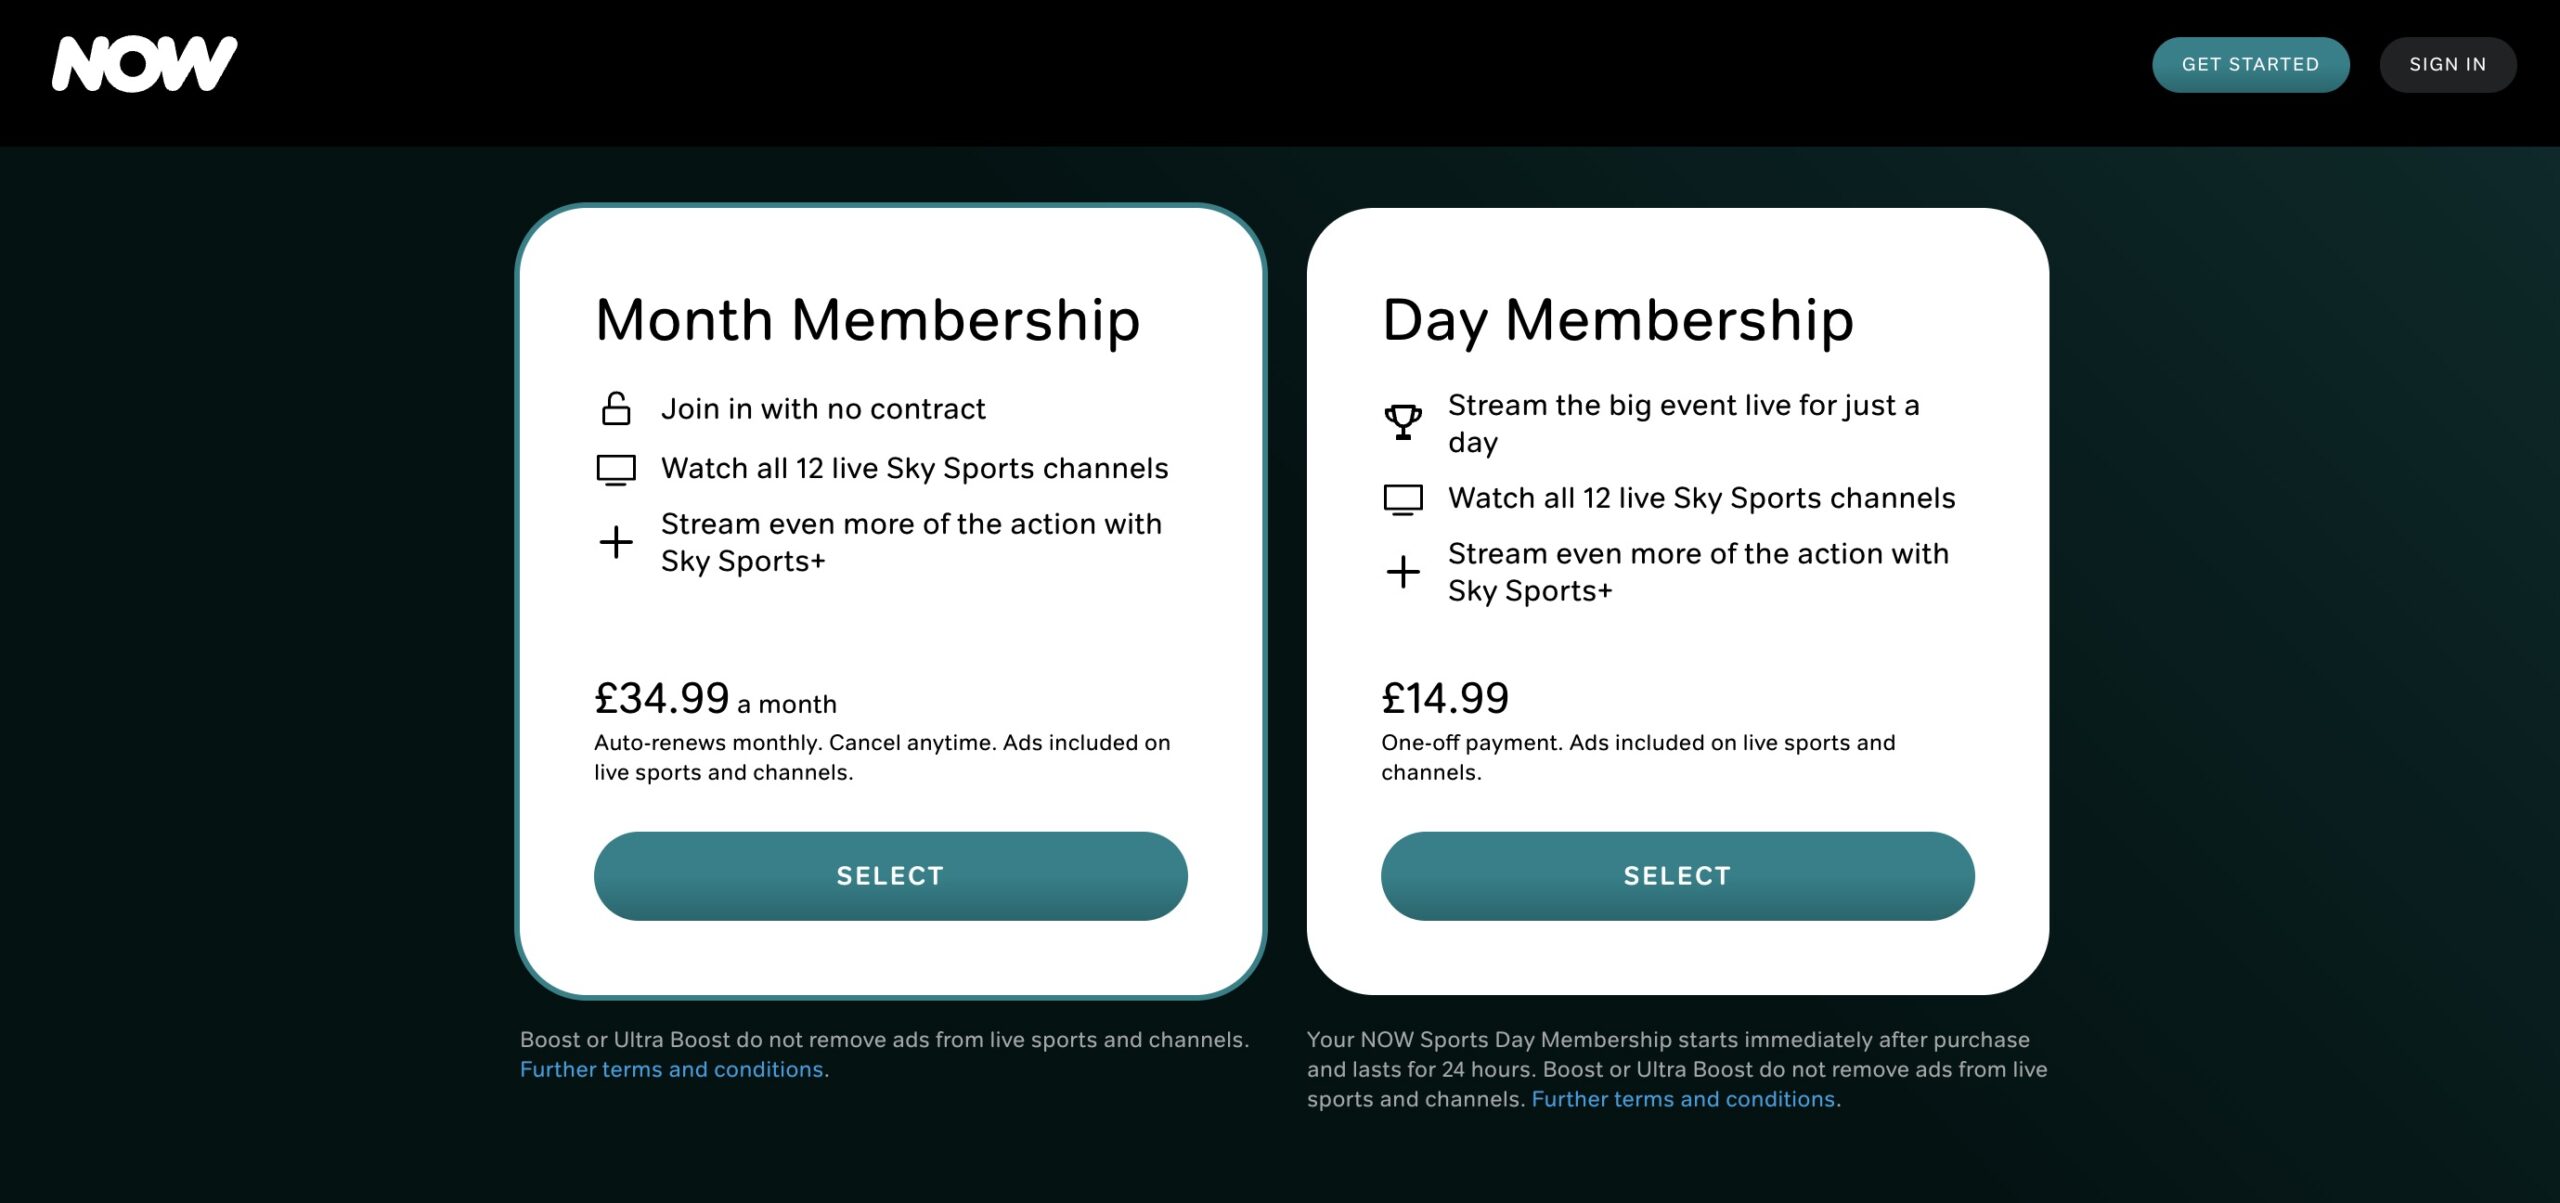Click the trophy icon on Day Membership card
Screen dimensions: 2560x1203
[1403, 420]
